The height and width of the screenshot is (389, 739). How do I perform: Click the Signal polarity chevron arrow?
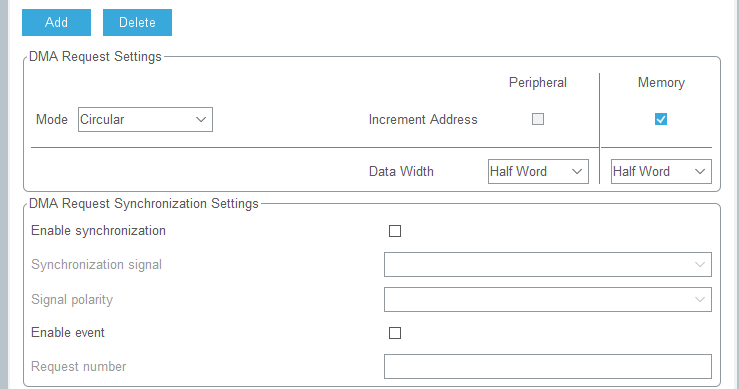click(x=700, y=299)
